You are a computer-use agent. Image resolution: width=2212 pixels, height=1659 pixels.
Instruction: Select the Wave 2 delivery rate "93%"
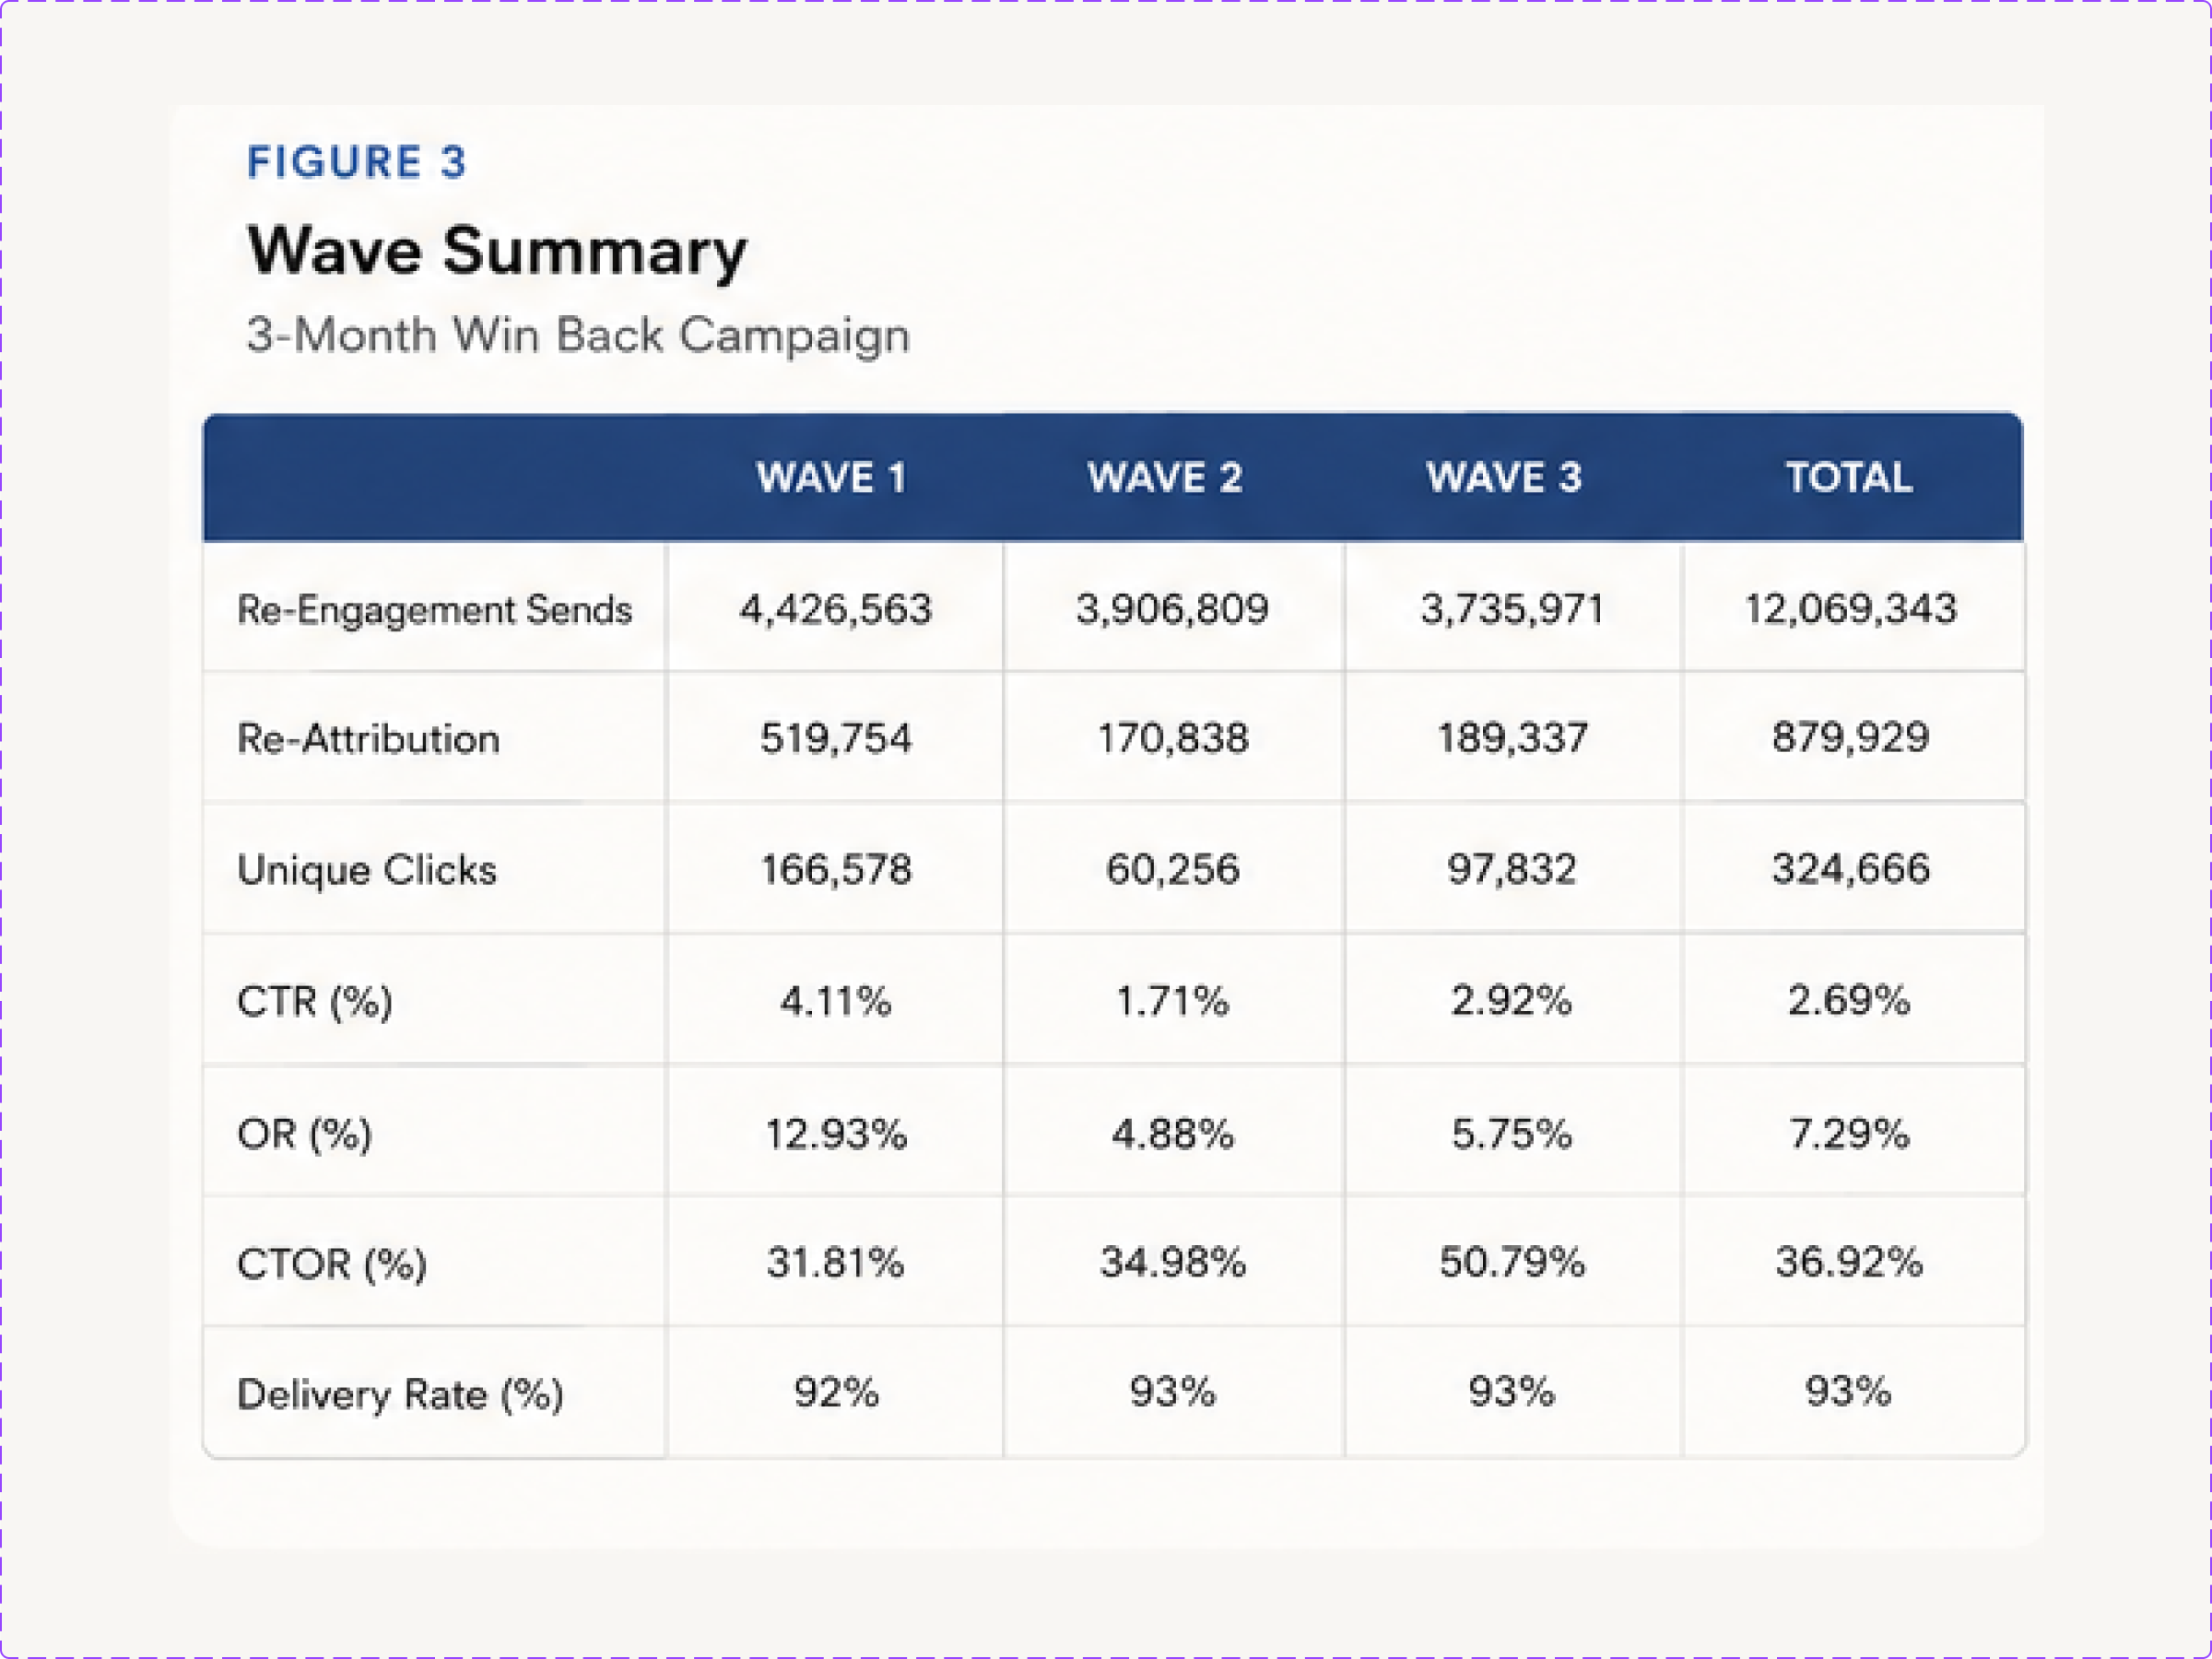(x=1172, y=1392)
